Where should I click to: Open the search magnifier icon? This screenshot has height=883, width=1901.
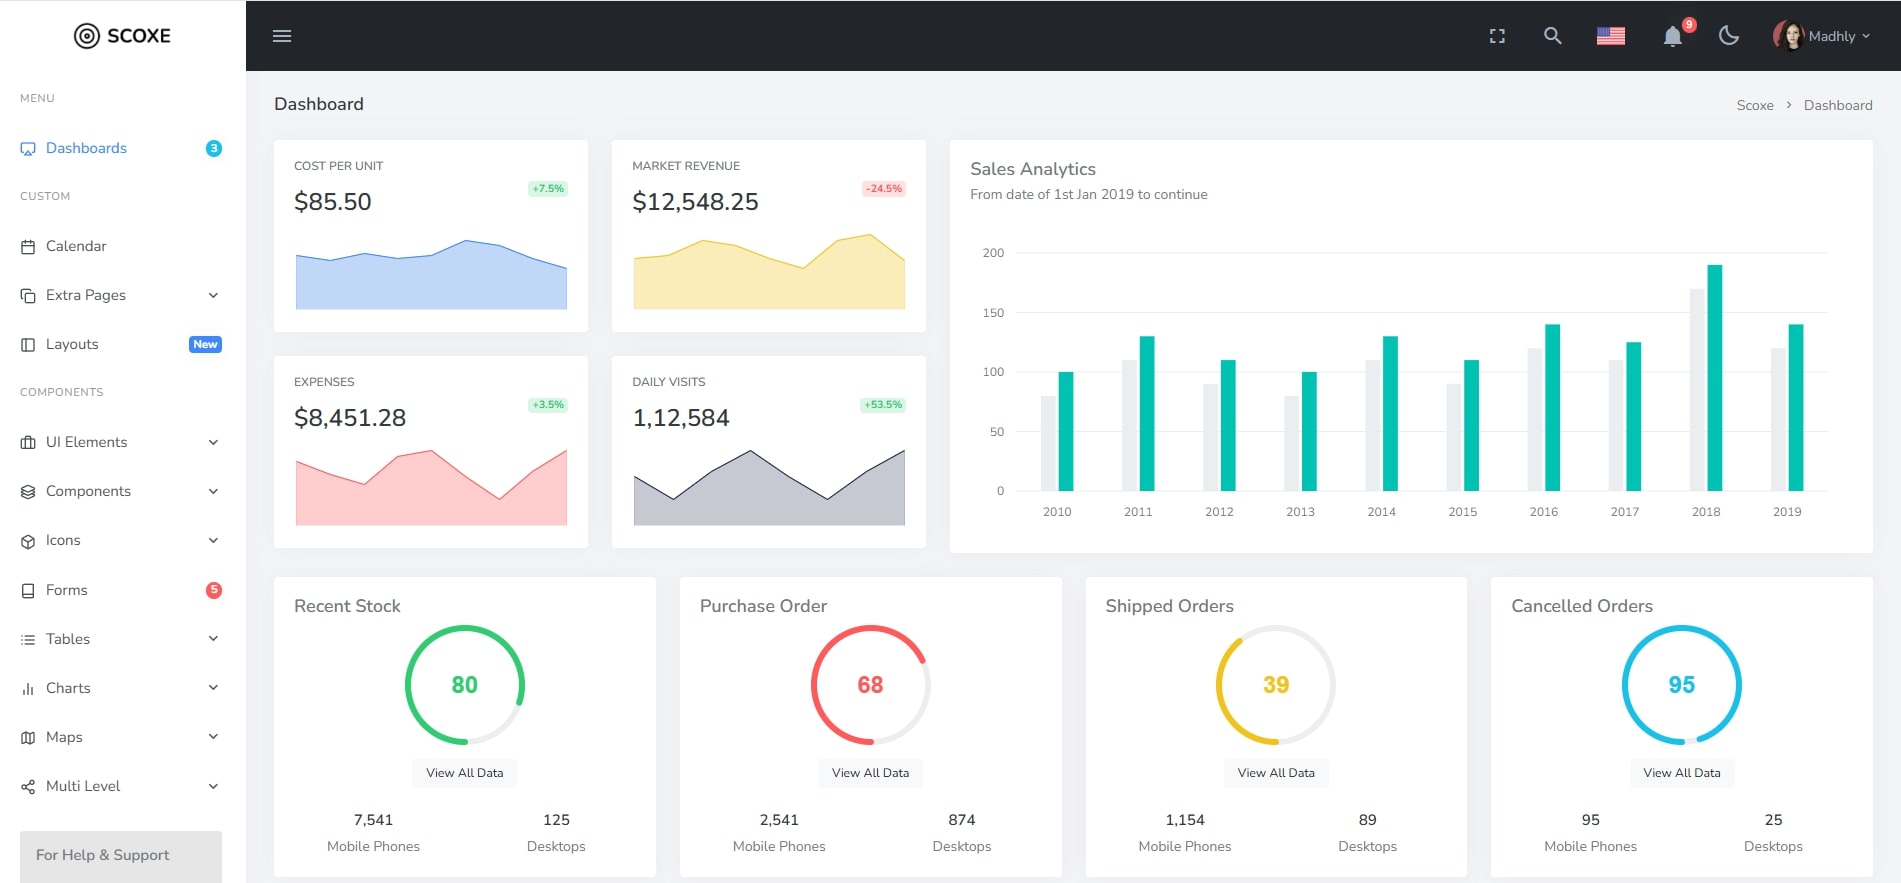[1552, 36]
